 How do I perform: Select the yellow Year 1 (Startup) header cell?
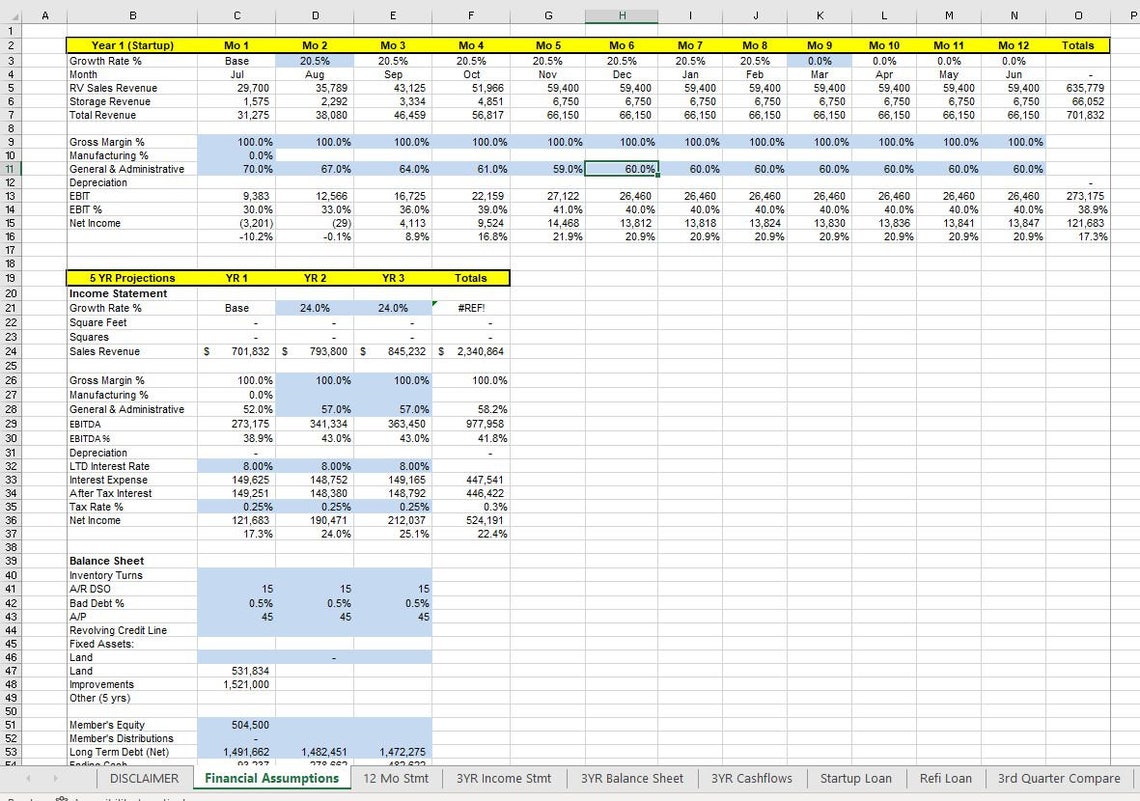point(132,45)
